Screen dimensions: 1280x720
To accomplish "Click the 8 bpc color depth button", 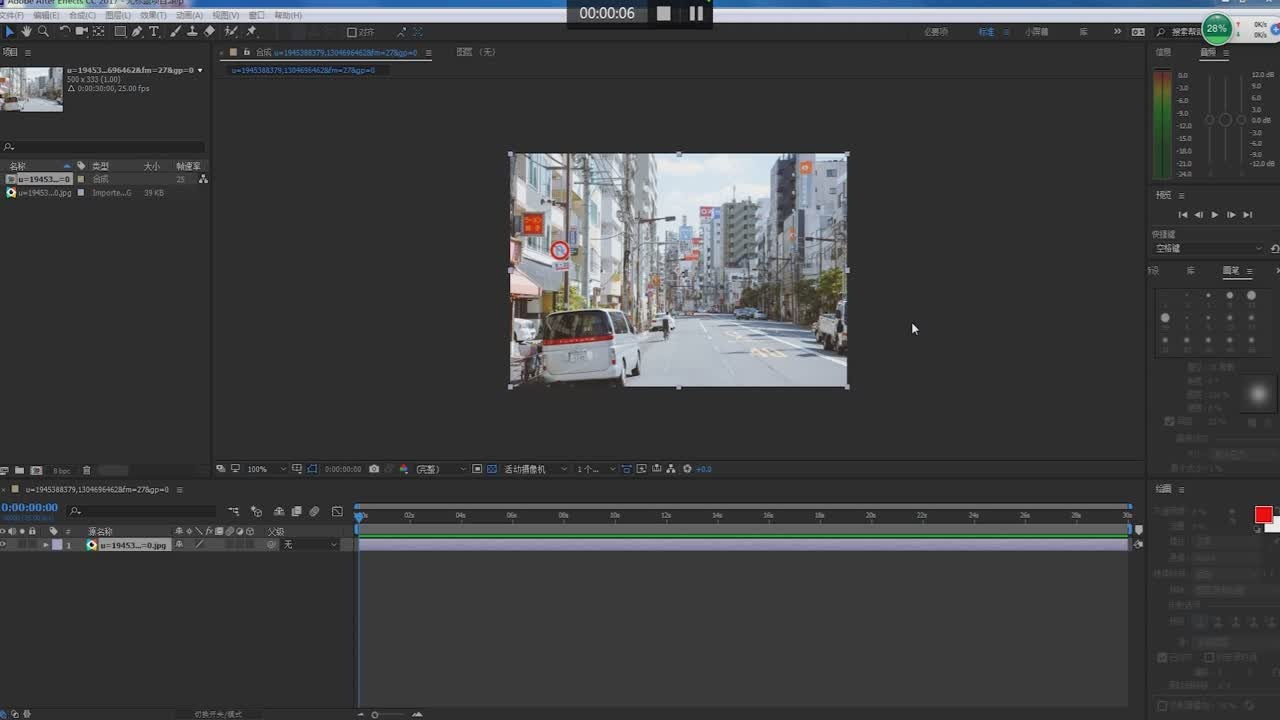I will [62, 470].
